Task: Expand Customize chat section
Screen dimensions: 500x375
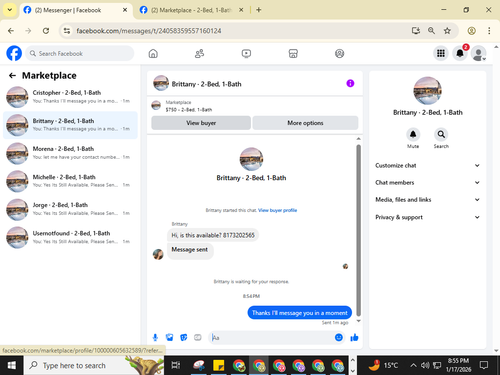Action: [427, 165]
